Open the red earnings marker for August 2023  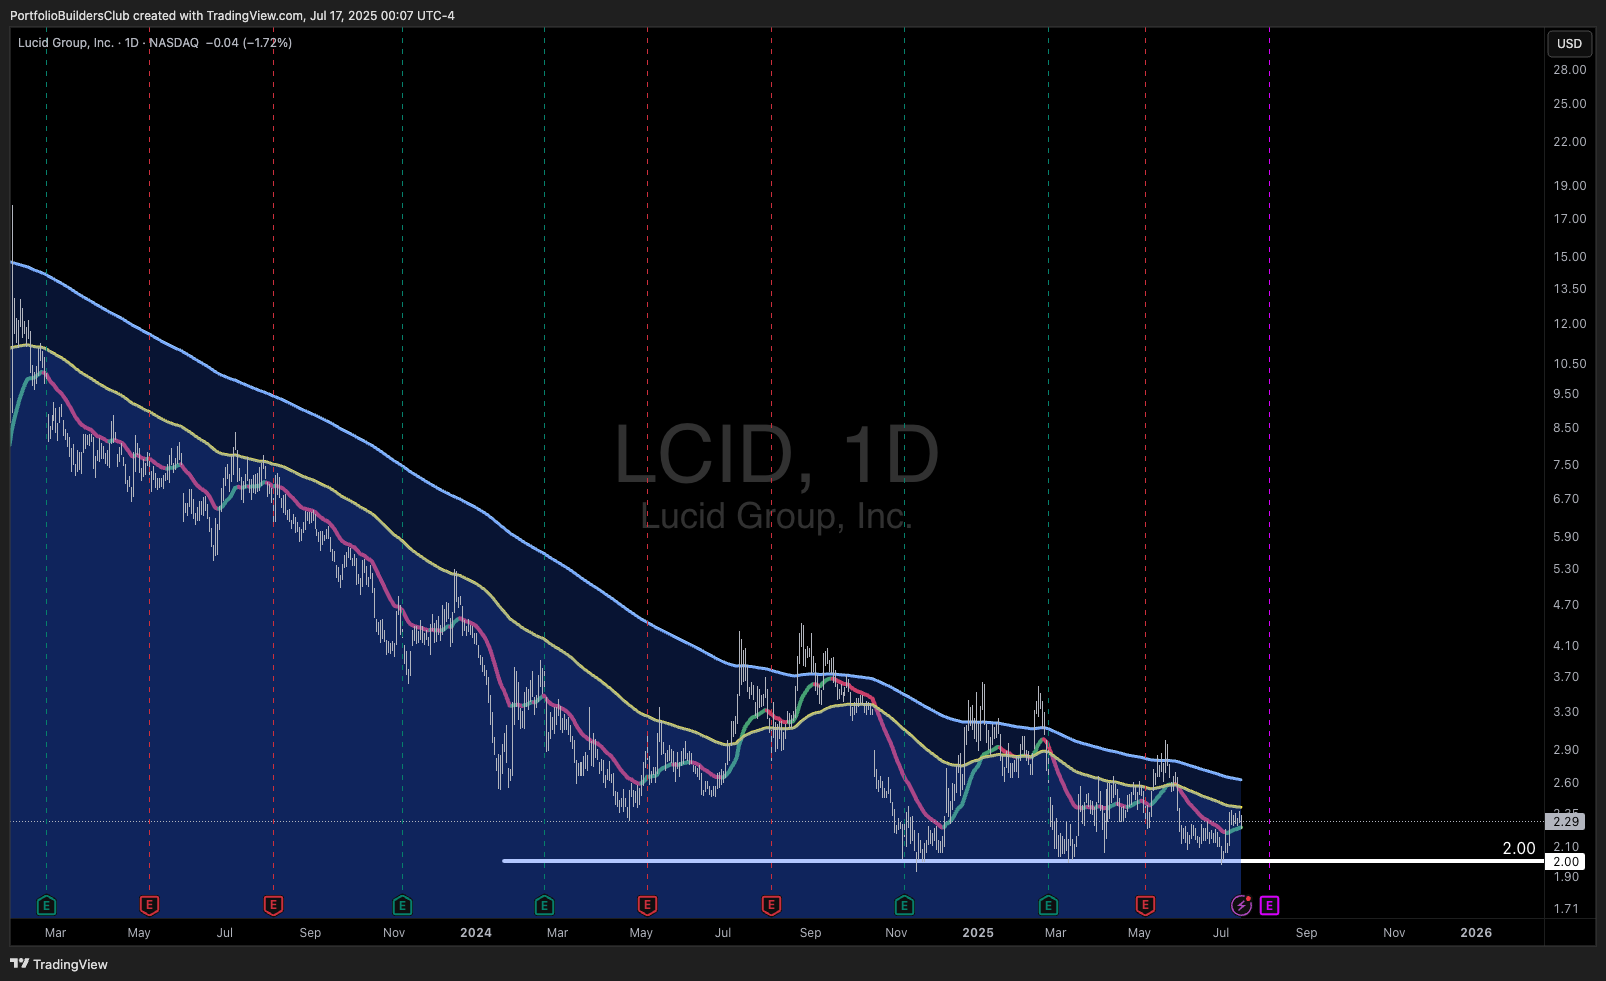(x=273, y=906)
